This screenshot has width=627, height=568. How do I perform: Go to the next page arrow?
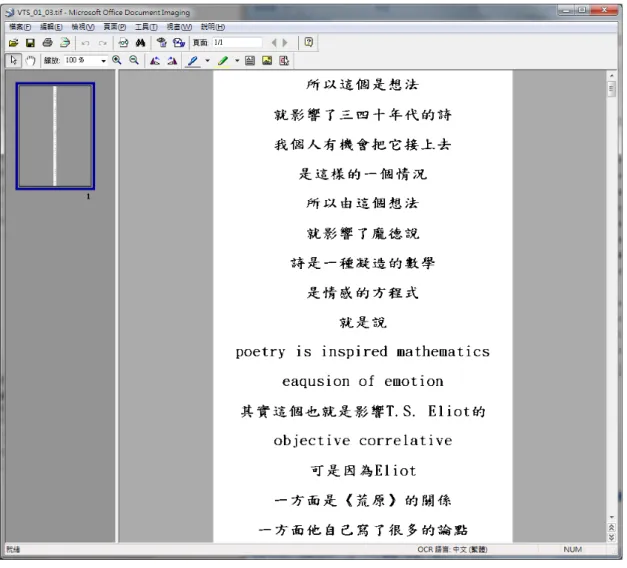(x=285, y=43)
